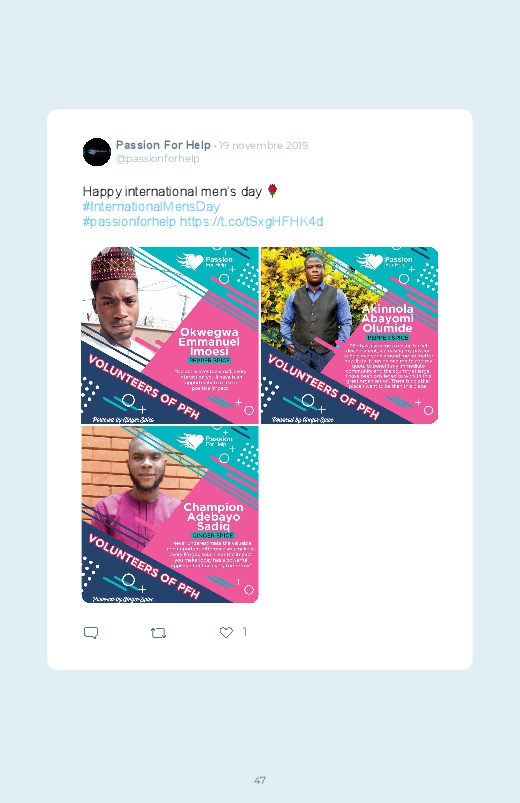Click the Passion For Help display name
This screenshot has width=520, height=803.
tap(163, 145)
